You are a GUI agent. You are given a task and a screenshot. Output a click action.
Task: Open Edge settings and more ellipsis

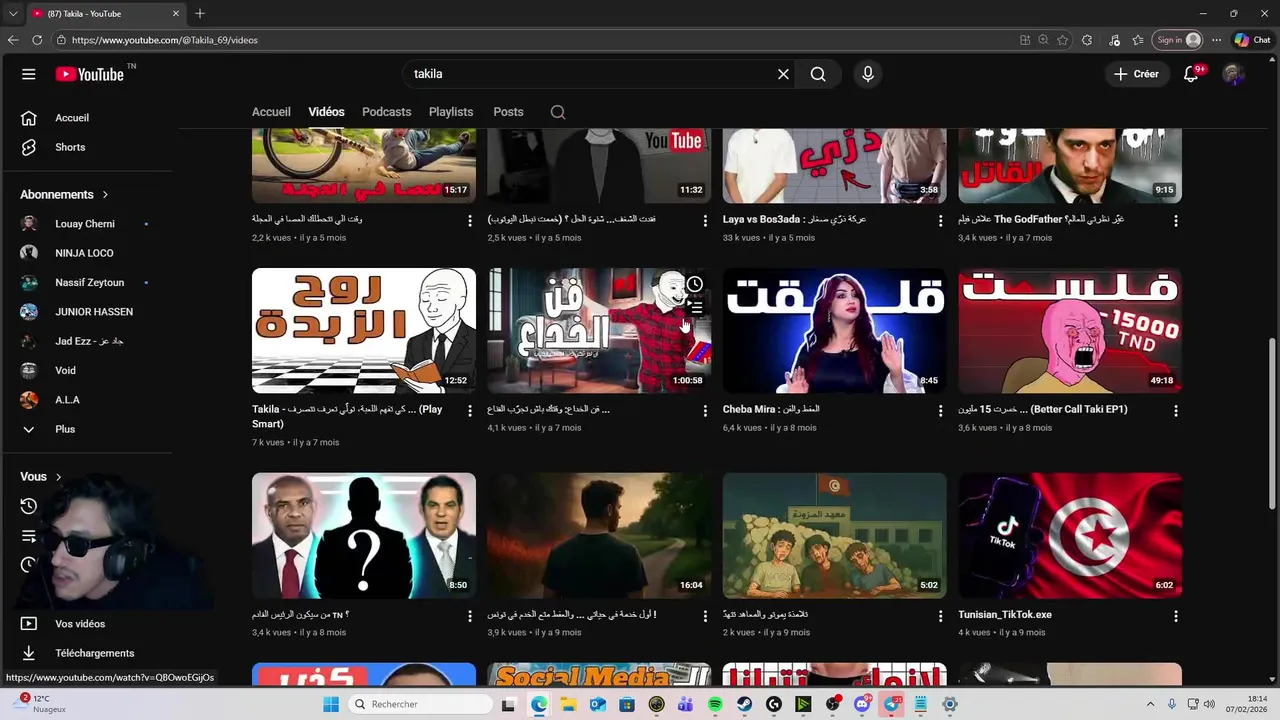coord(1216,40)
